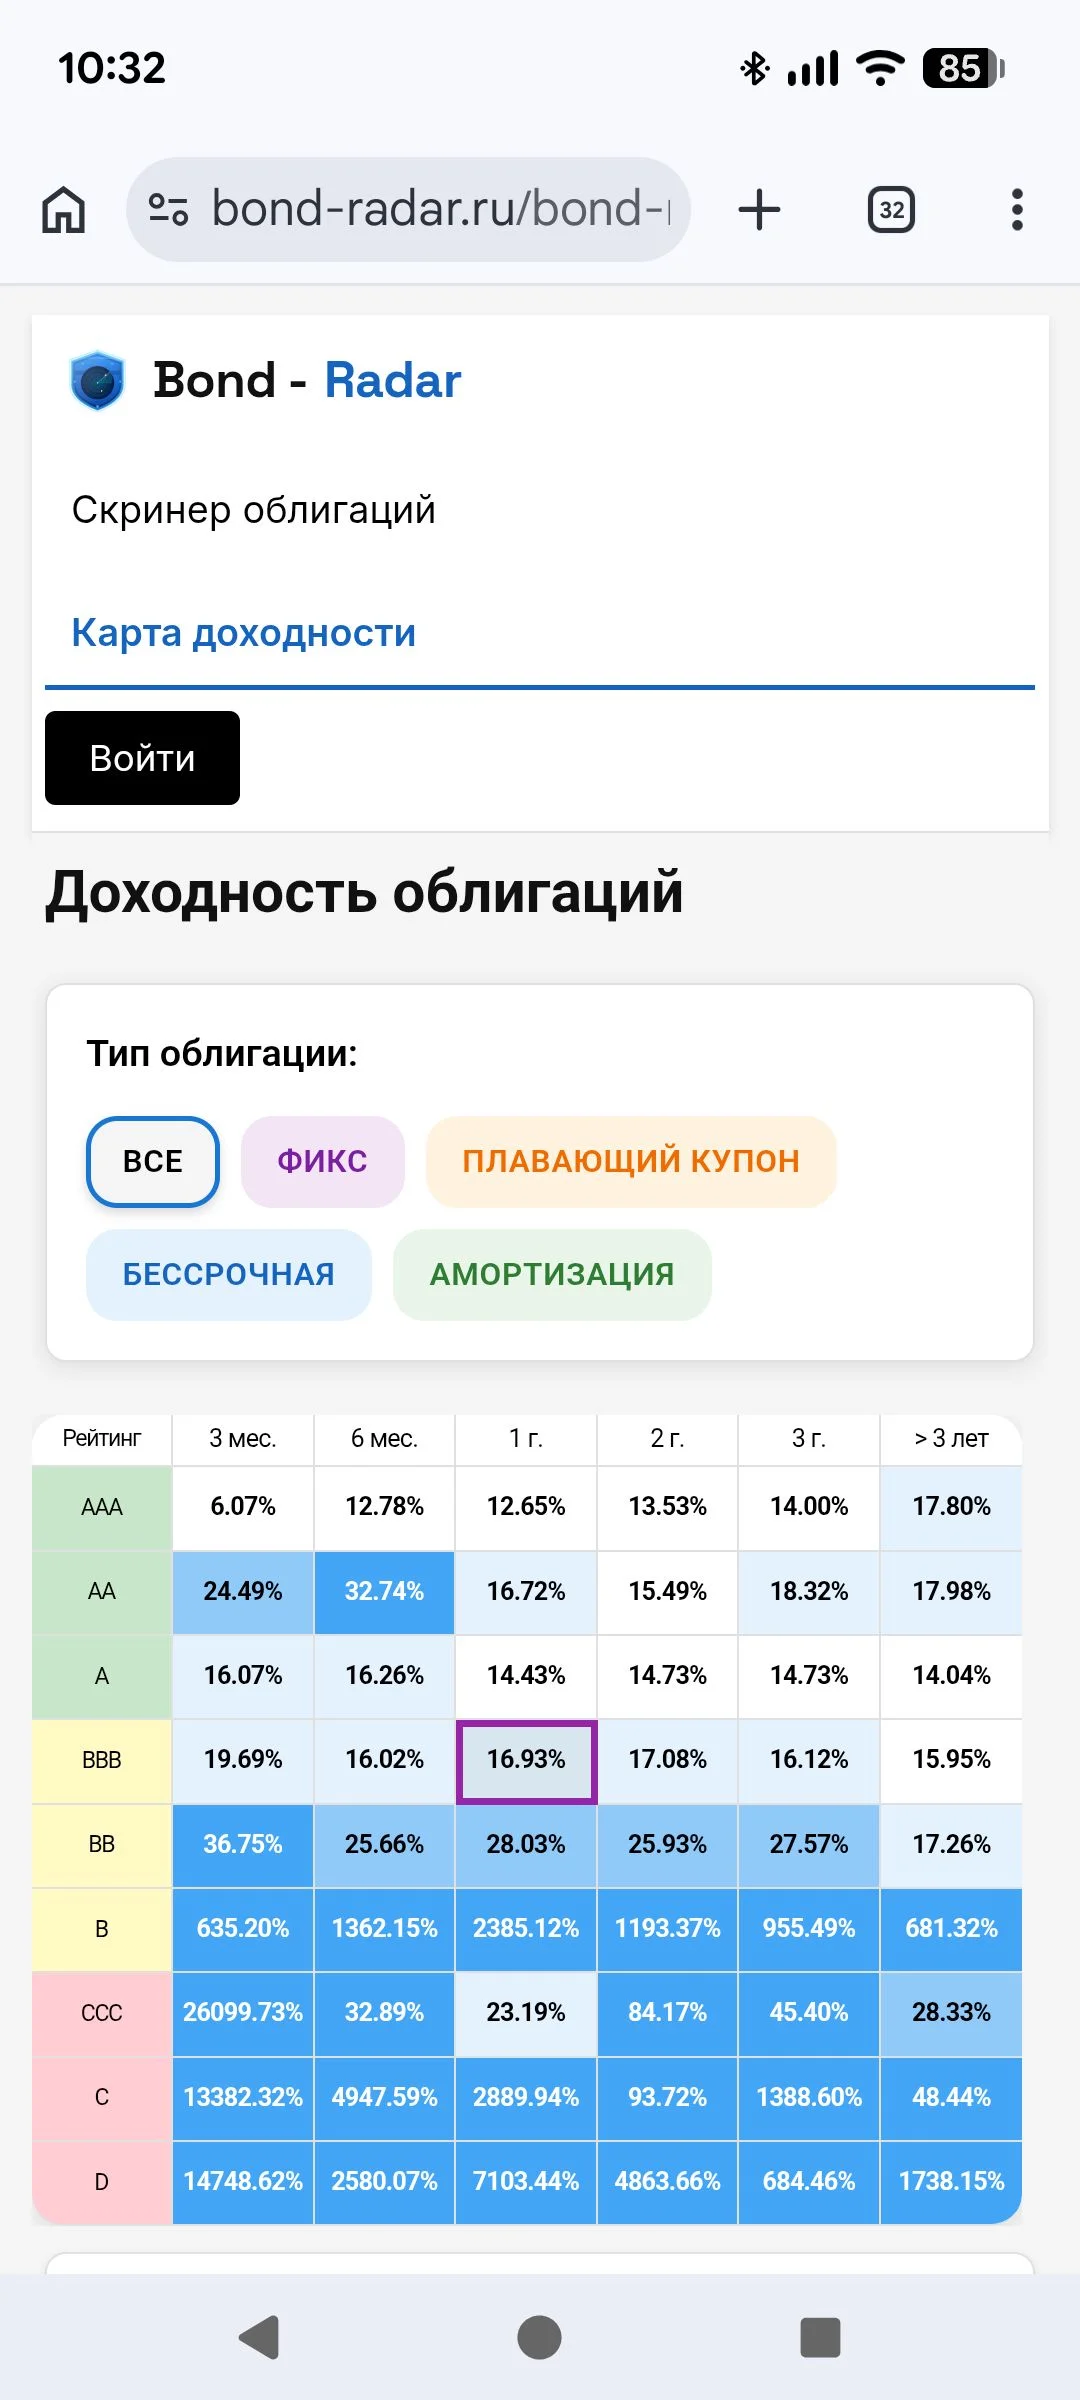Tap the Android back navigation button
Screen dimensions: 1080x2400
(259, 2338)
